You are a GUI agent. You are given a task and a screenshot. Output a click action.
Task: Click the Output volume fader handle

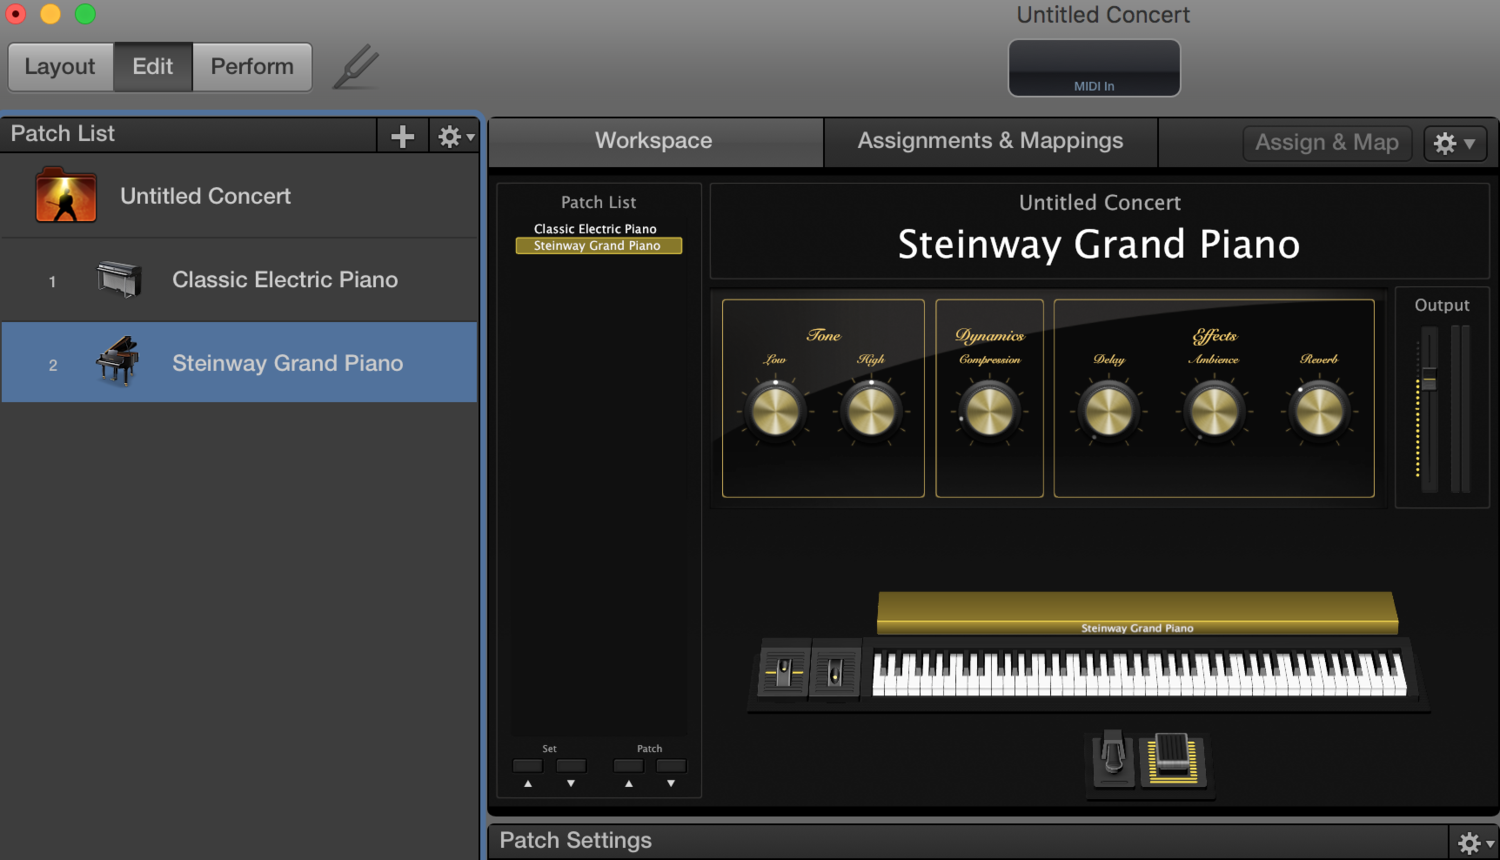(1430, 380)
